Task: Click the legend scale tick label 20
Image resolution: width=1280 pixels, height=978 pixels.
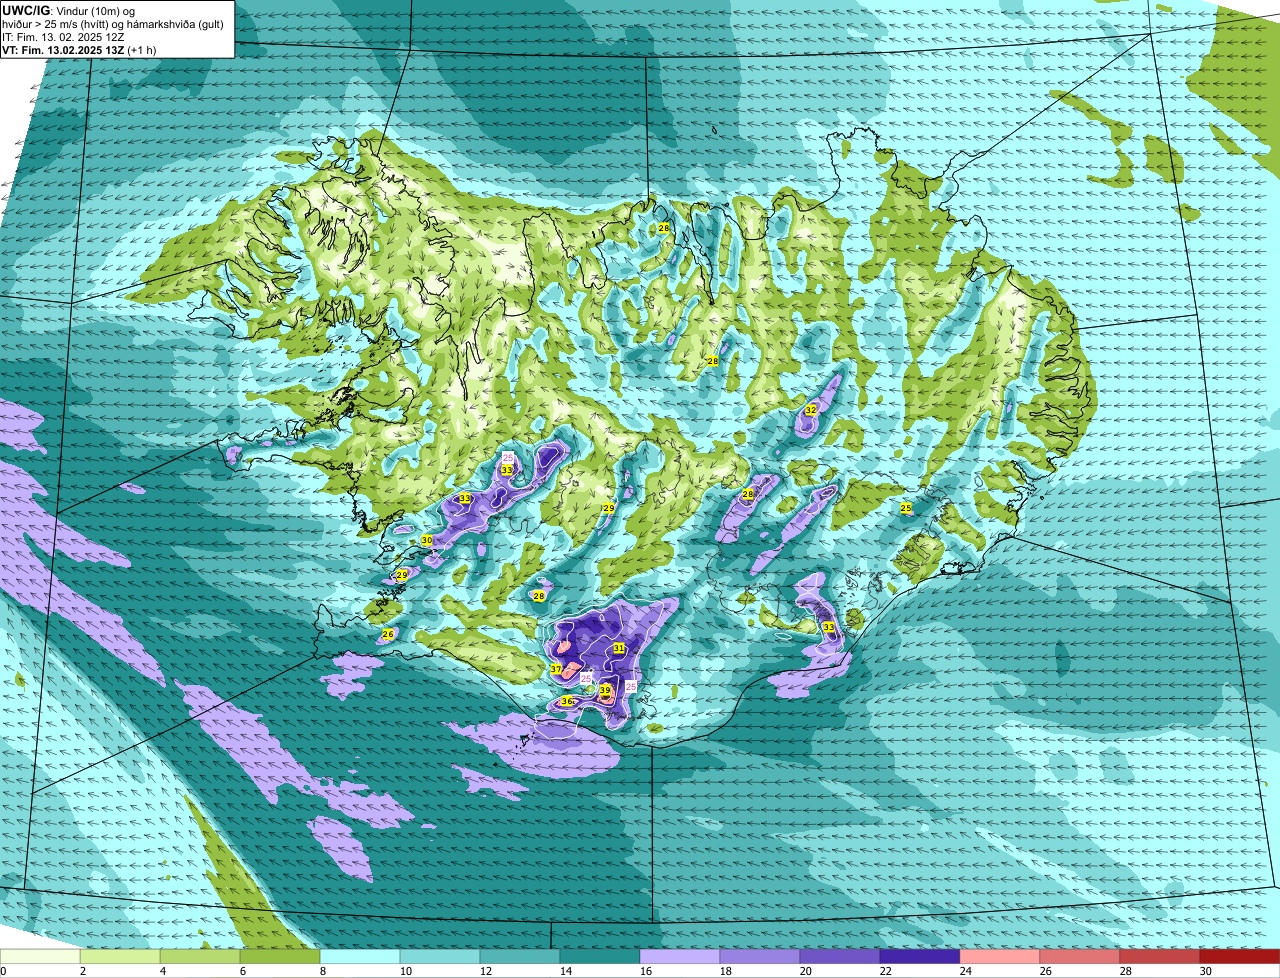Action: click(806, 971)
